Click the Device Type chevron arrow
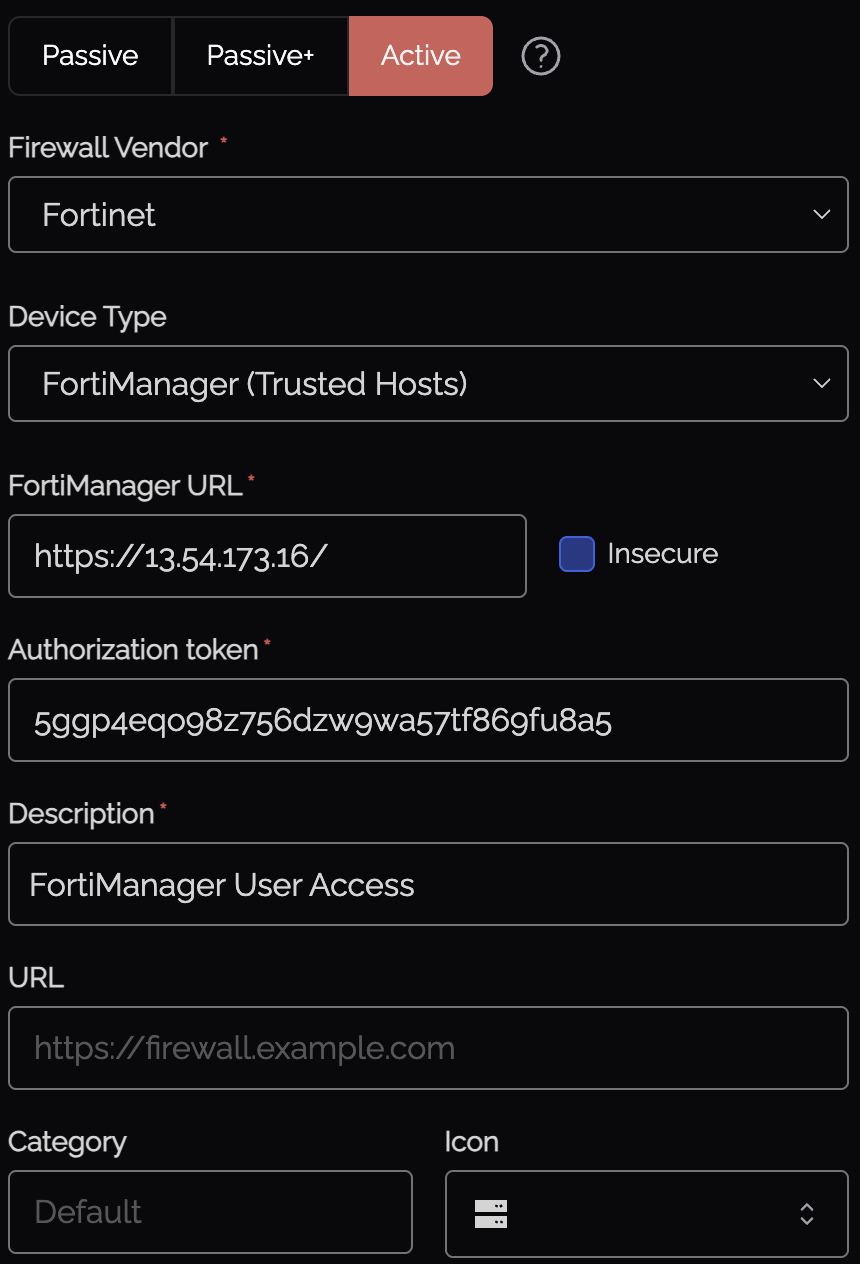 pos(822,384)
